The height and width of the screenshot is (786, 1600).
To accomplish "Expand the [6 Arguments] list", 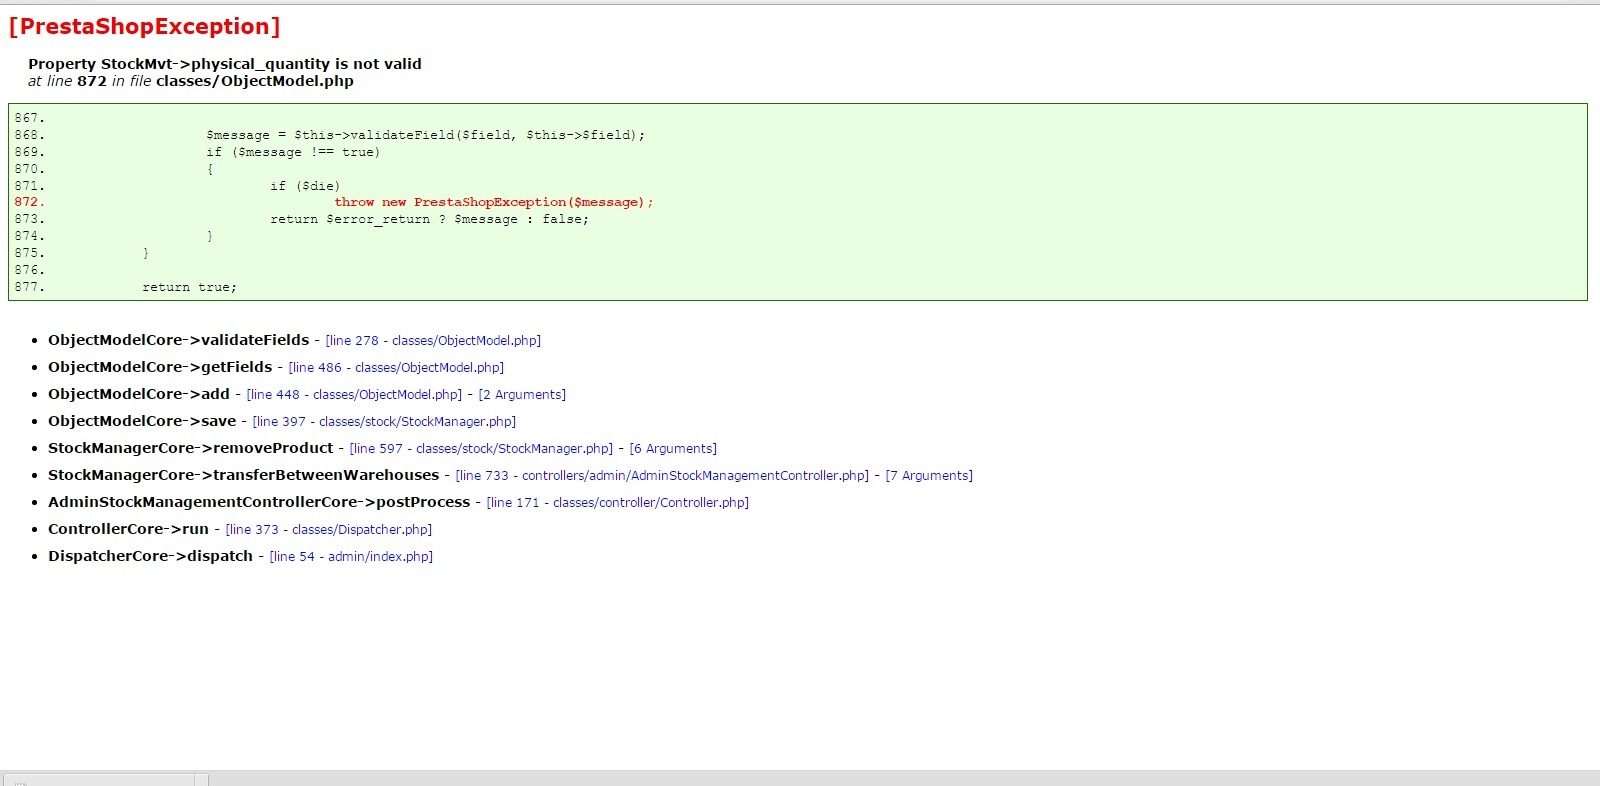I will point(673,449).
